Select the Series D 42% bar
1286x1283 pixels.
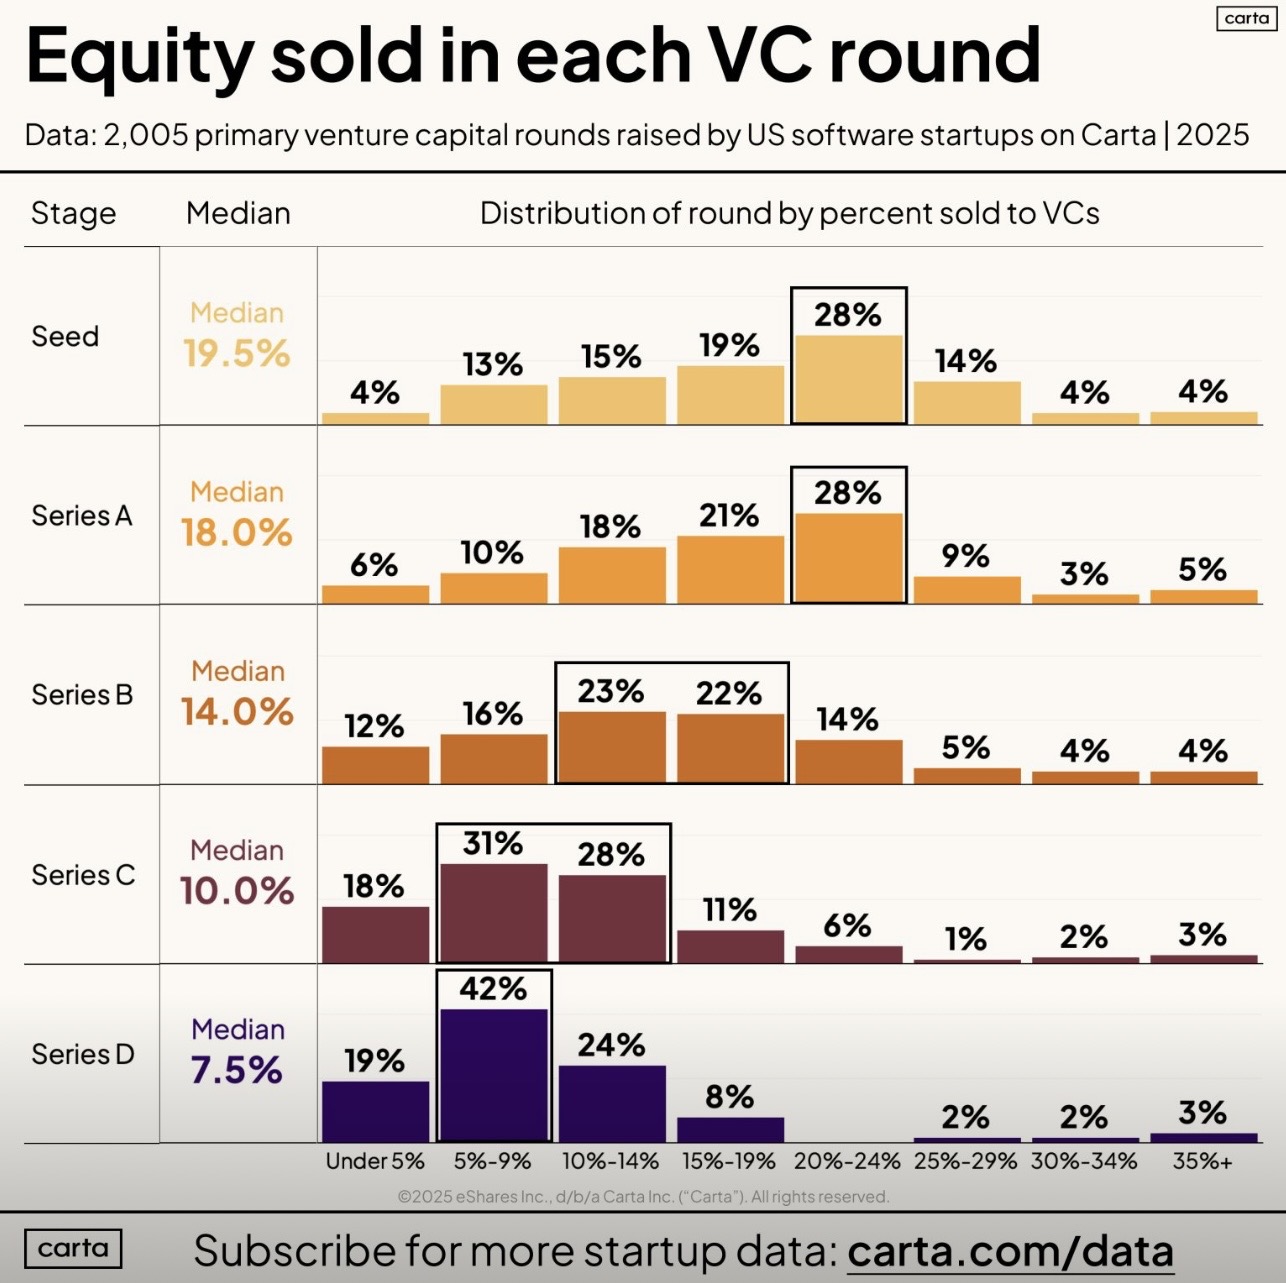click(x=494, y=1074)
